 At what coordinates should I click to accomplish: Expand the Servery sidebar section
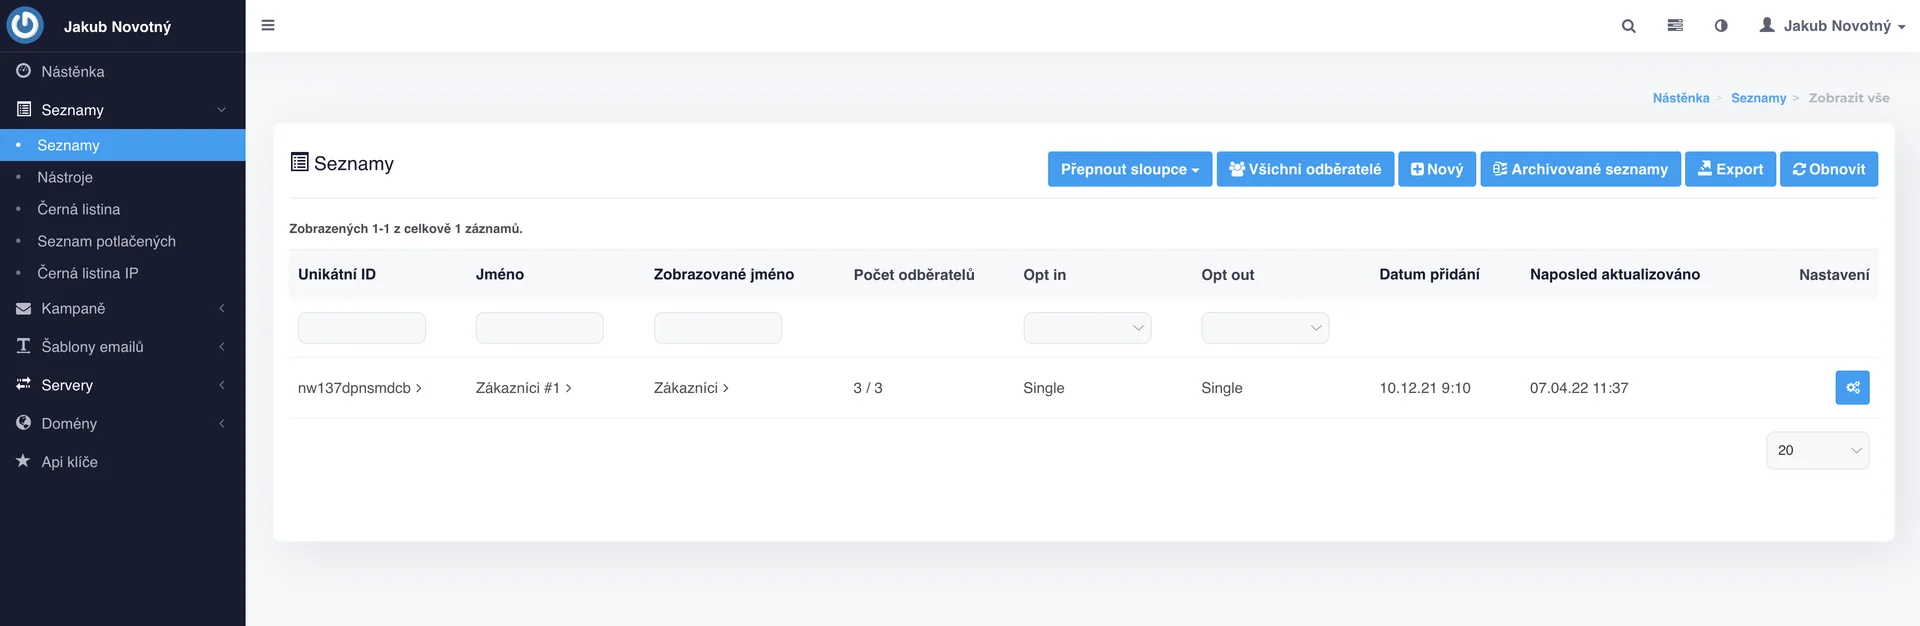click(67, 385)
